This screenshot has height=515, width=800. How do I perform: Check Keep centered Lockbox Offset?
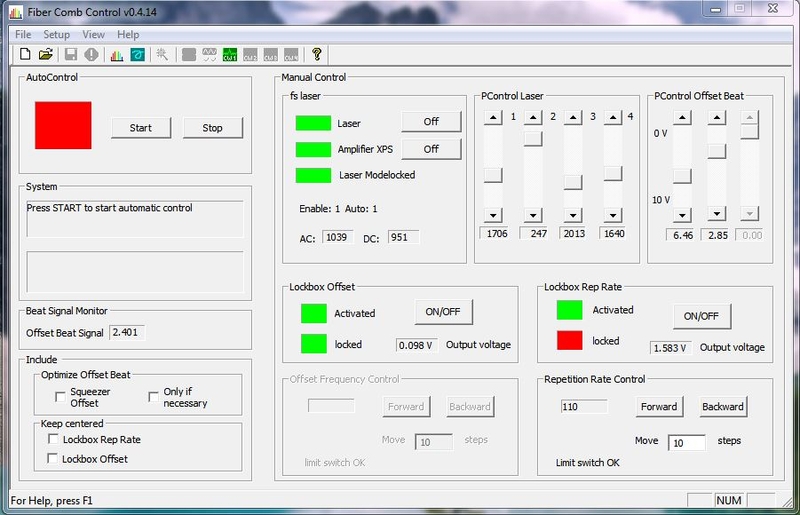(x=52, y=458)
